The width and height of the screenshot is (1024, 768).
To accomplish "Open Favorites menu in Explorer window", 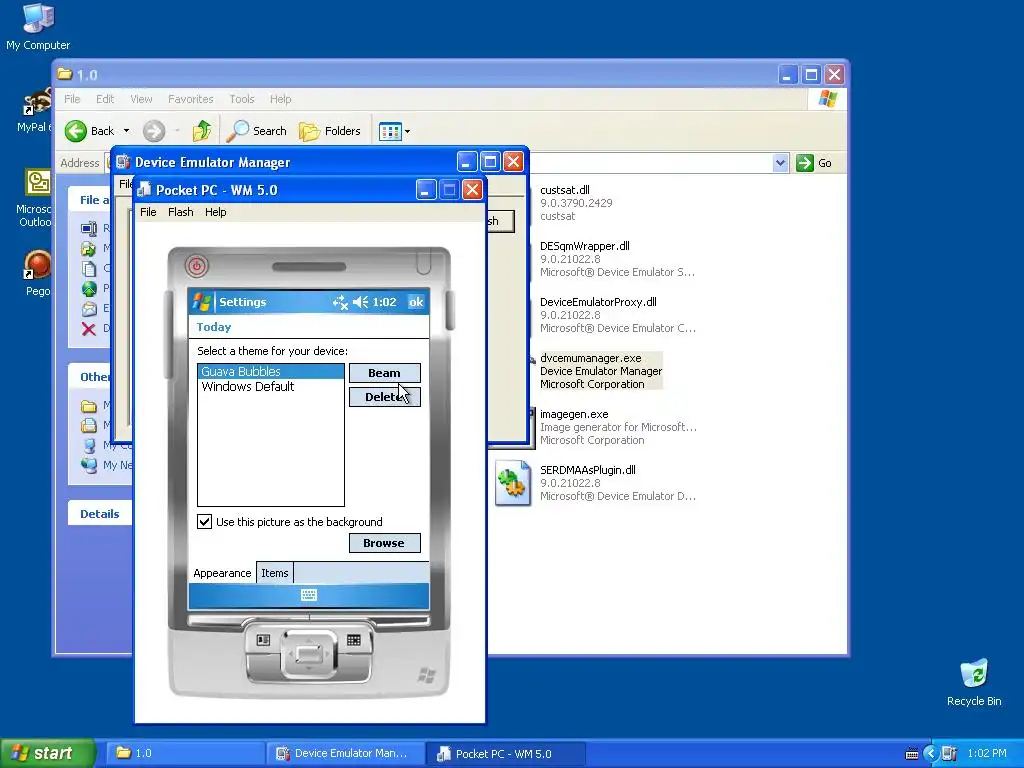I will click(190, 99).
